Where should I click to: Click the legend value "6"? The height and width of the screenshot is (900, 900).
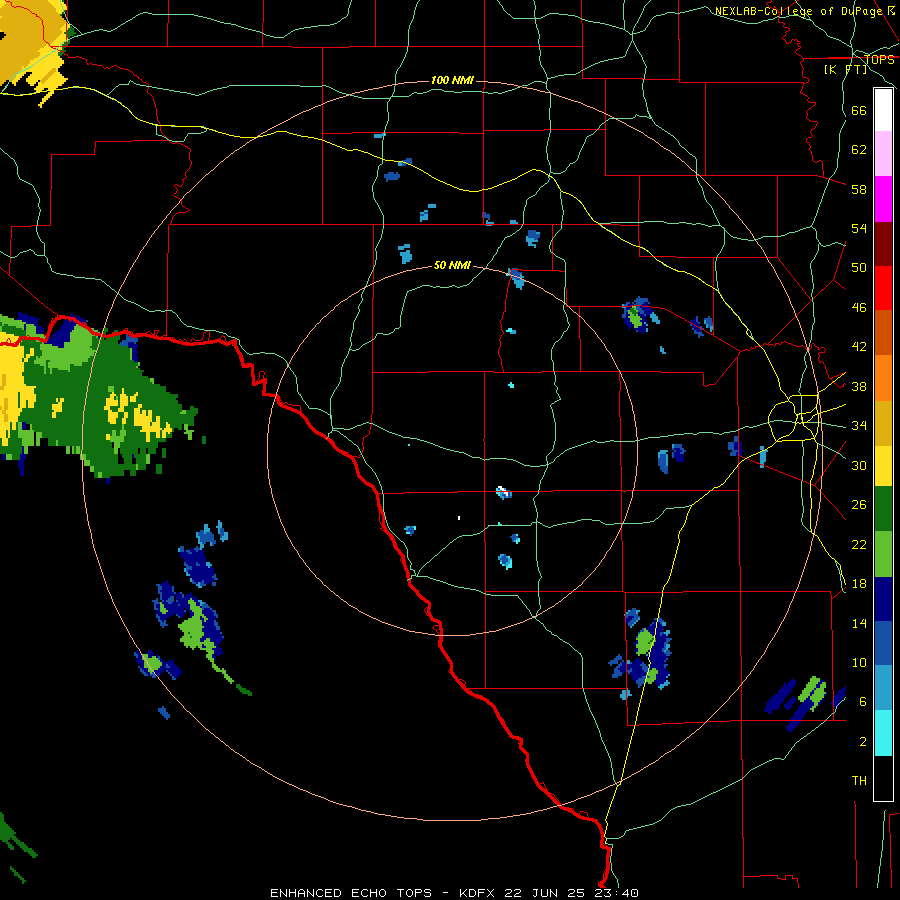coord(863,701)
